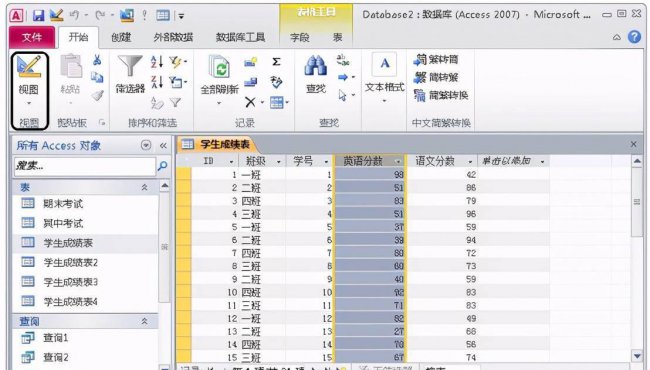The height and width of the screenshot is (370, 650).
Task: Open the File (文件) tab
Action: [x=32, y=37]
